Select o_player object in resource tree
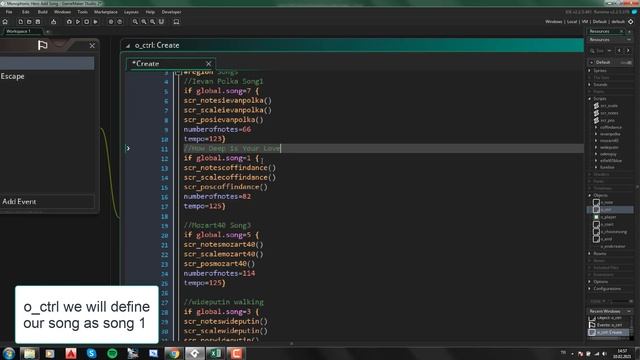 point(610,217)
